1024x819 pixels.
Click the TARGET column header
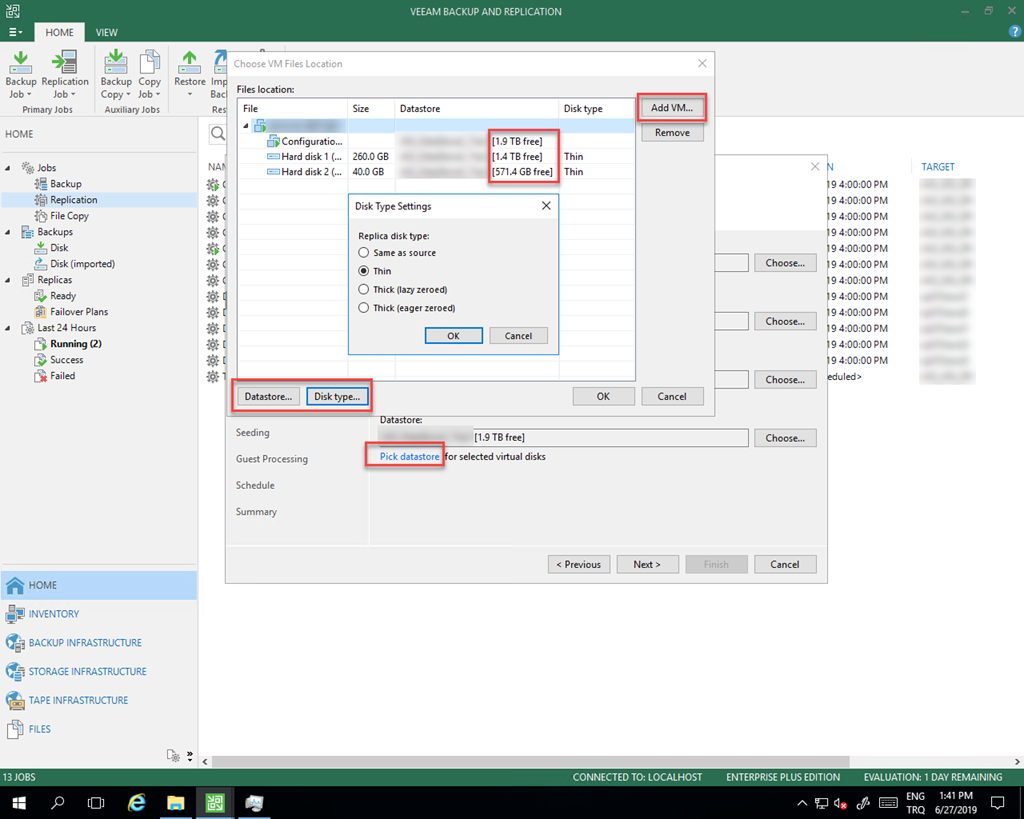click(x=938, y=167)
